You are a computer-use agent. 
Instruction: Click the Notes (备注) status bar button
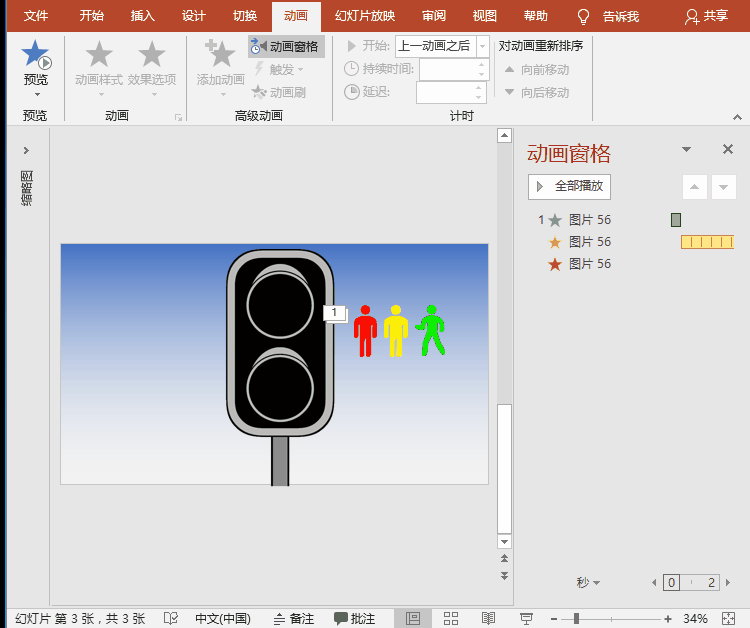294,619
